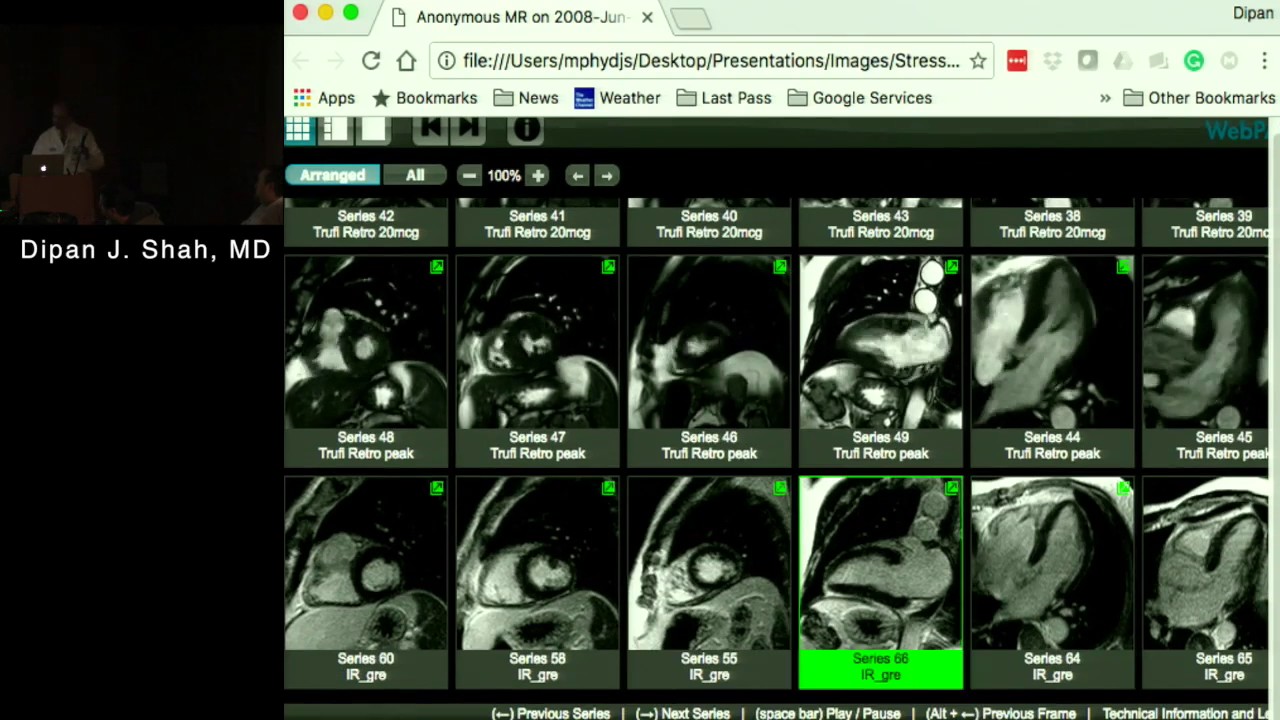
Task: Expand Series 46 with its green corner icon
Action: (780, 267)
